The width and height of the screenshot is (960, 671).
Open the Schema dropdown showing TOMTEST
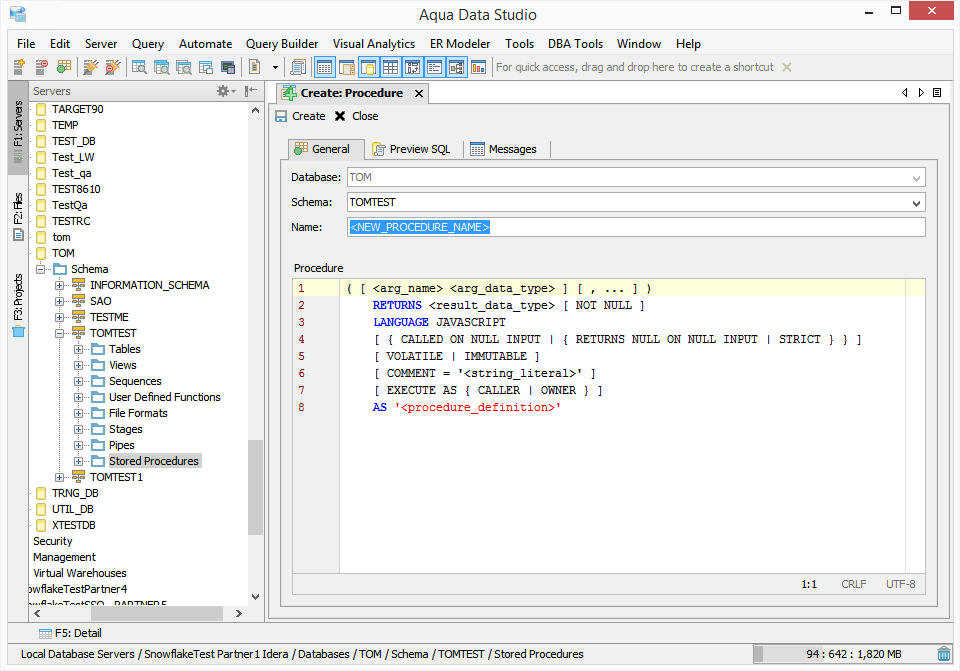(x=916, y=203)
